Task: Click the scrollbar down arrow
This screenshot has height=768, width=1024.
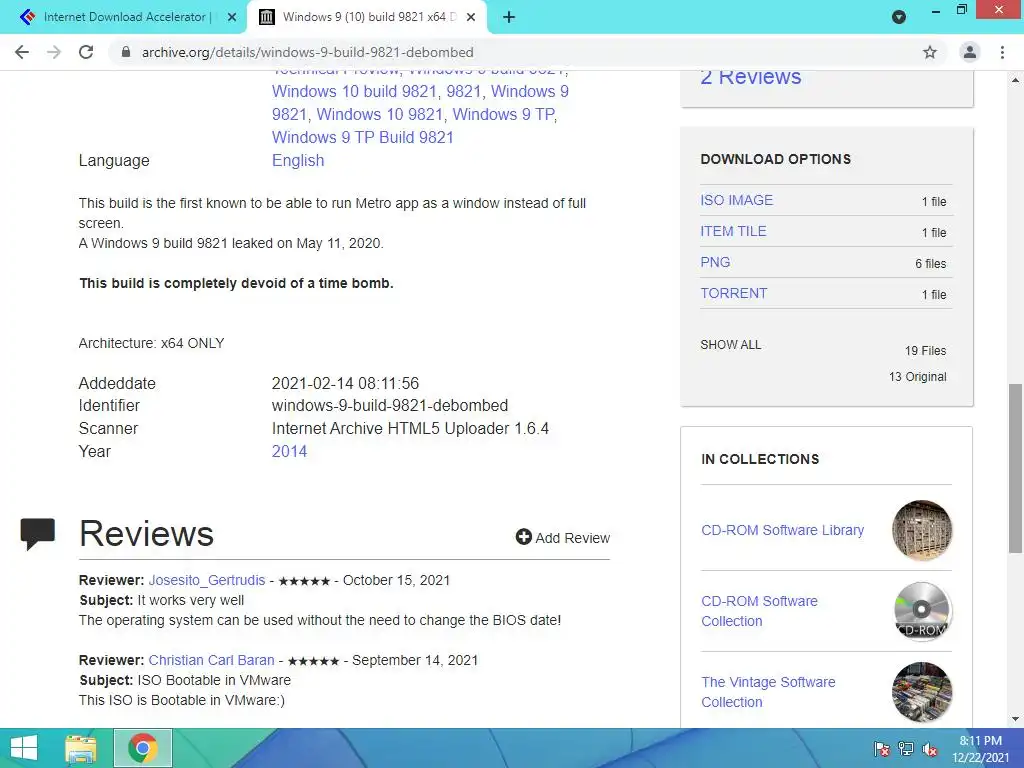Action: pos(1016,719)
